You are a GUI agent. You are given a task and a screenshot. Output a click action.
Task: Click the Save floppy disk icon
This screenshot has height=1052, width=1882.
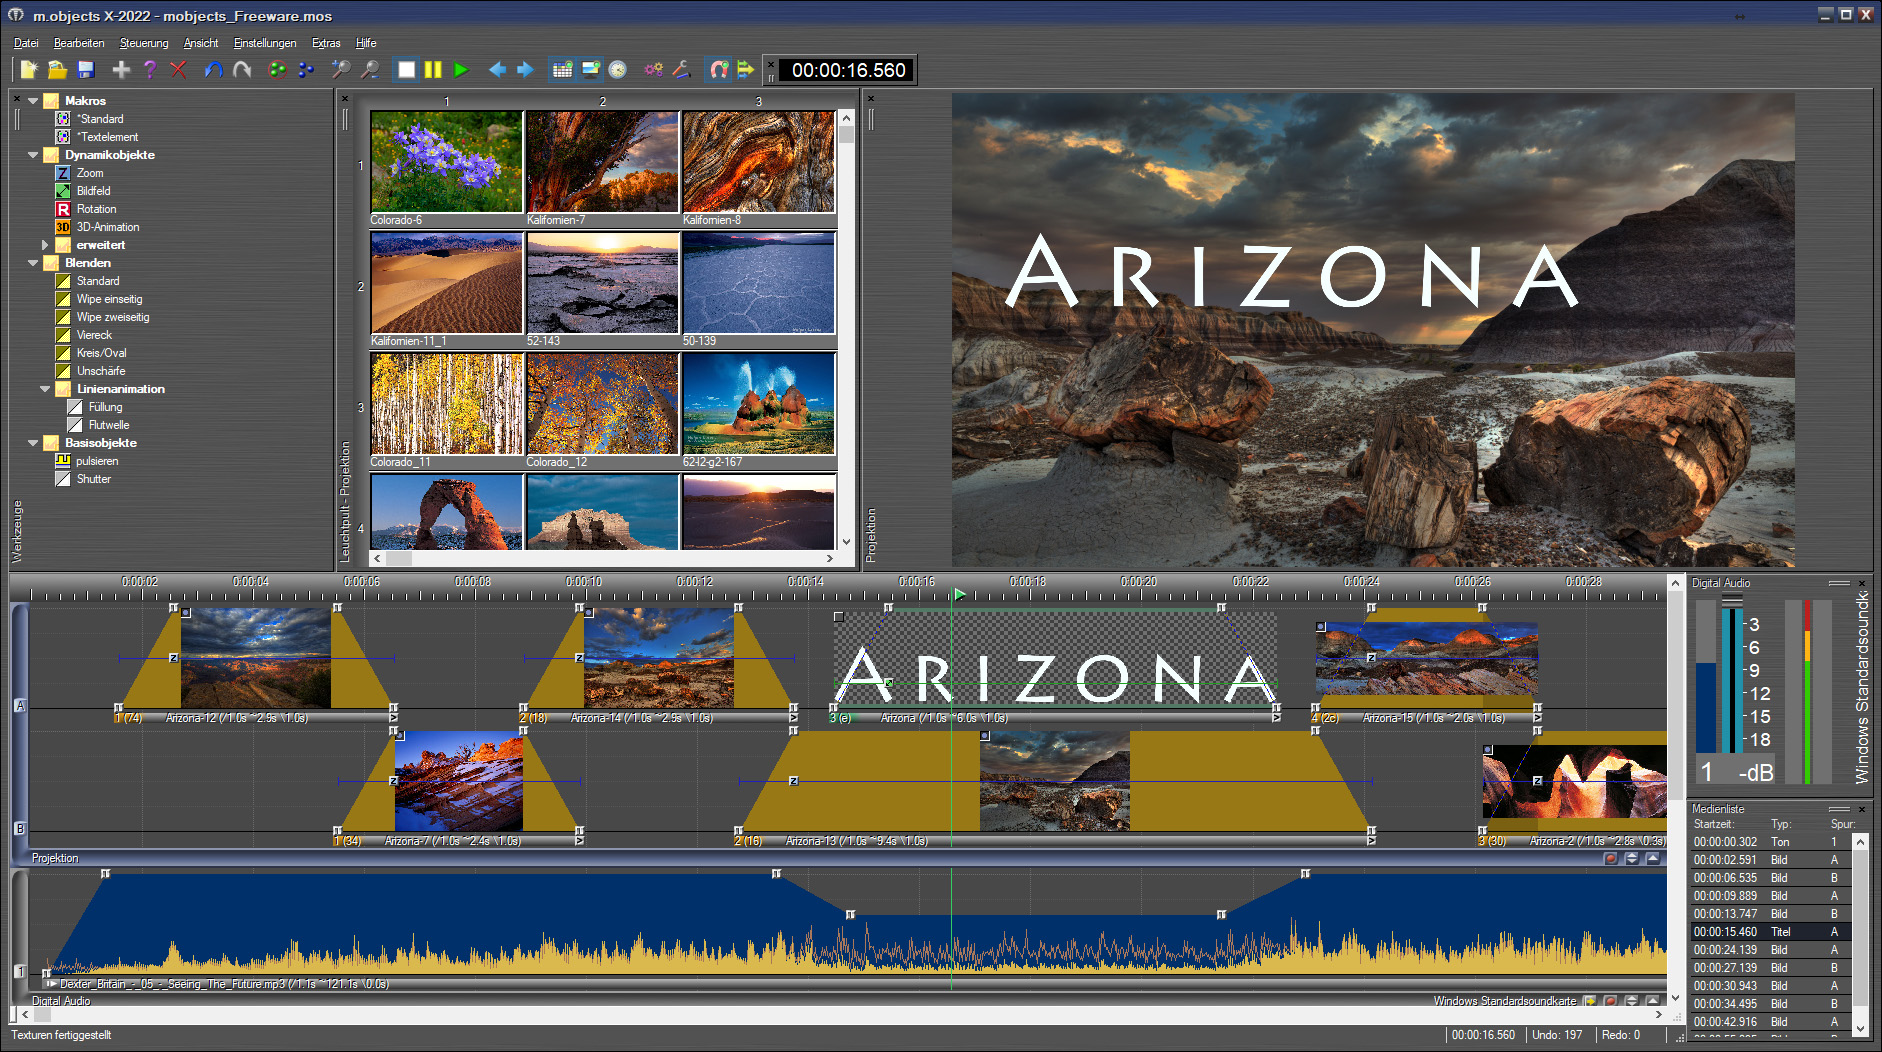coord(86,70)
